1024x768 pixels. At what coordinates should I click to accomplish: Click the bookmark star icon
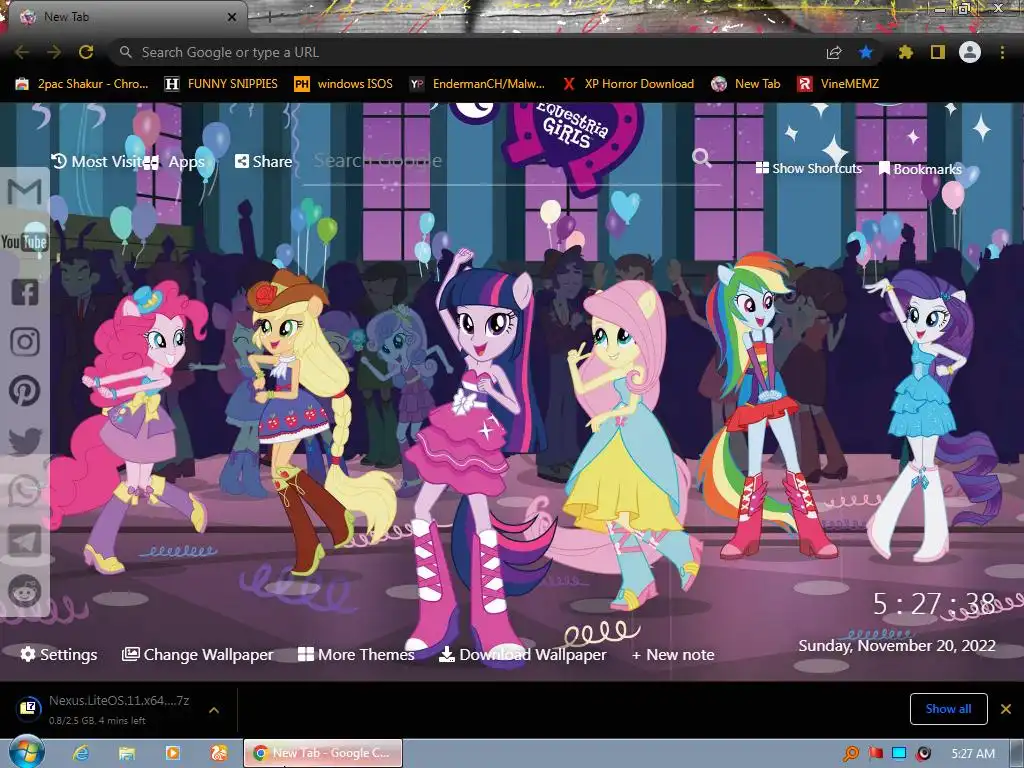click(x=866, y=52)
